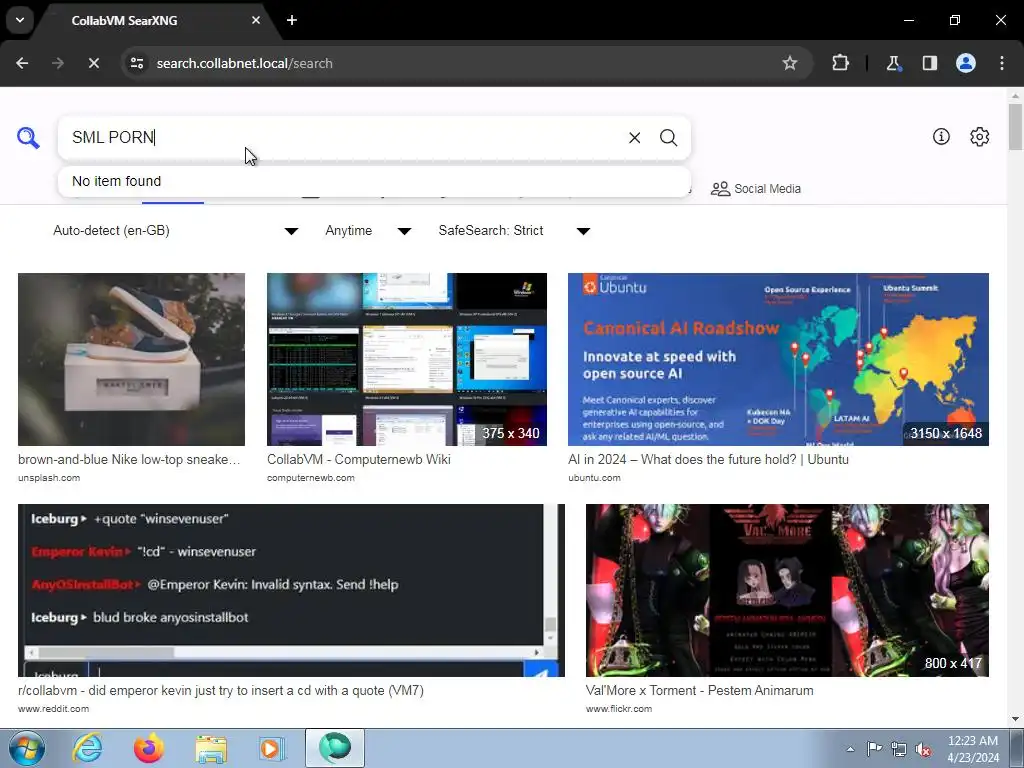The height and width of the screenshot is (768, 1024).
Task: Open the Auto-detect language dropdown
Action: tap(175, 231)
